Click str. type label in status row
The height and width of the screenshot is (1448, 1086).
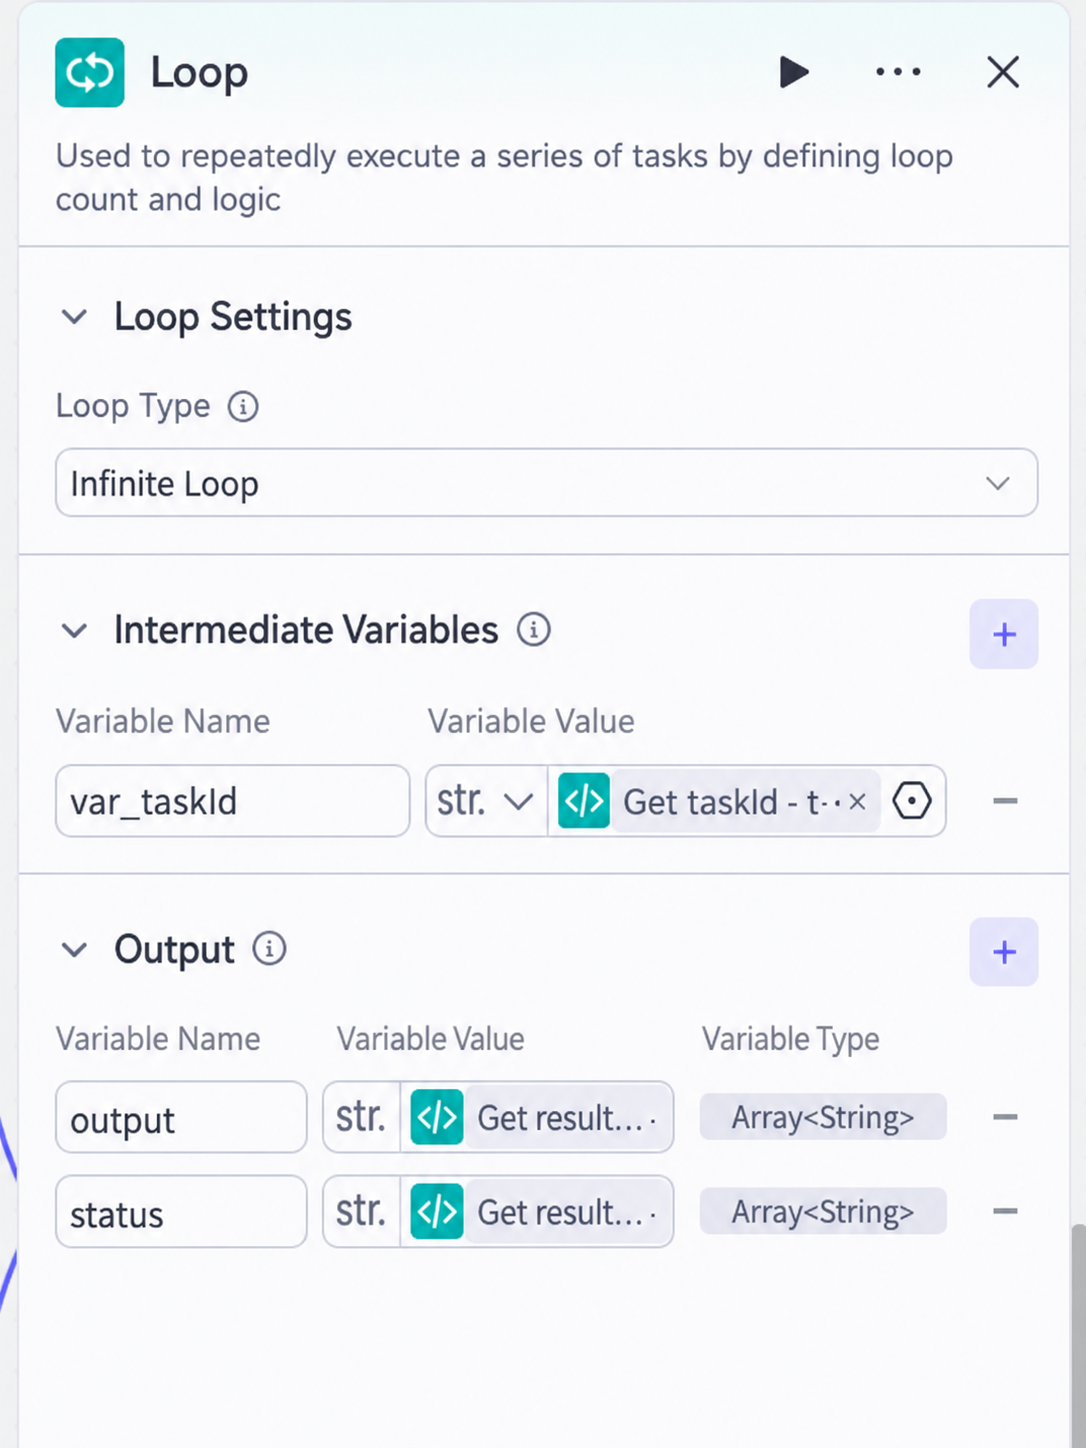(x=361, y=1211)
